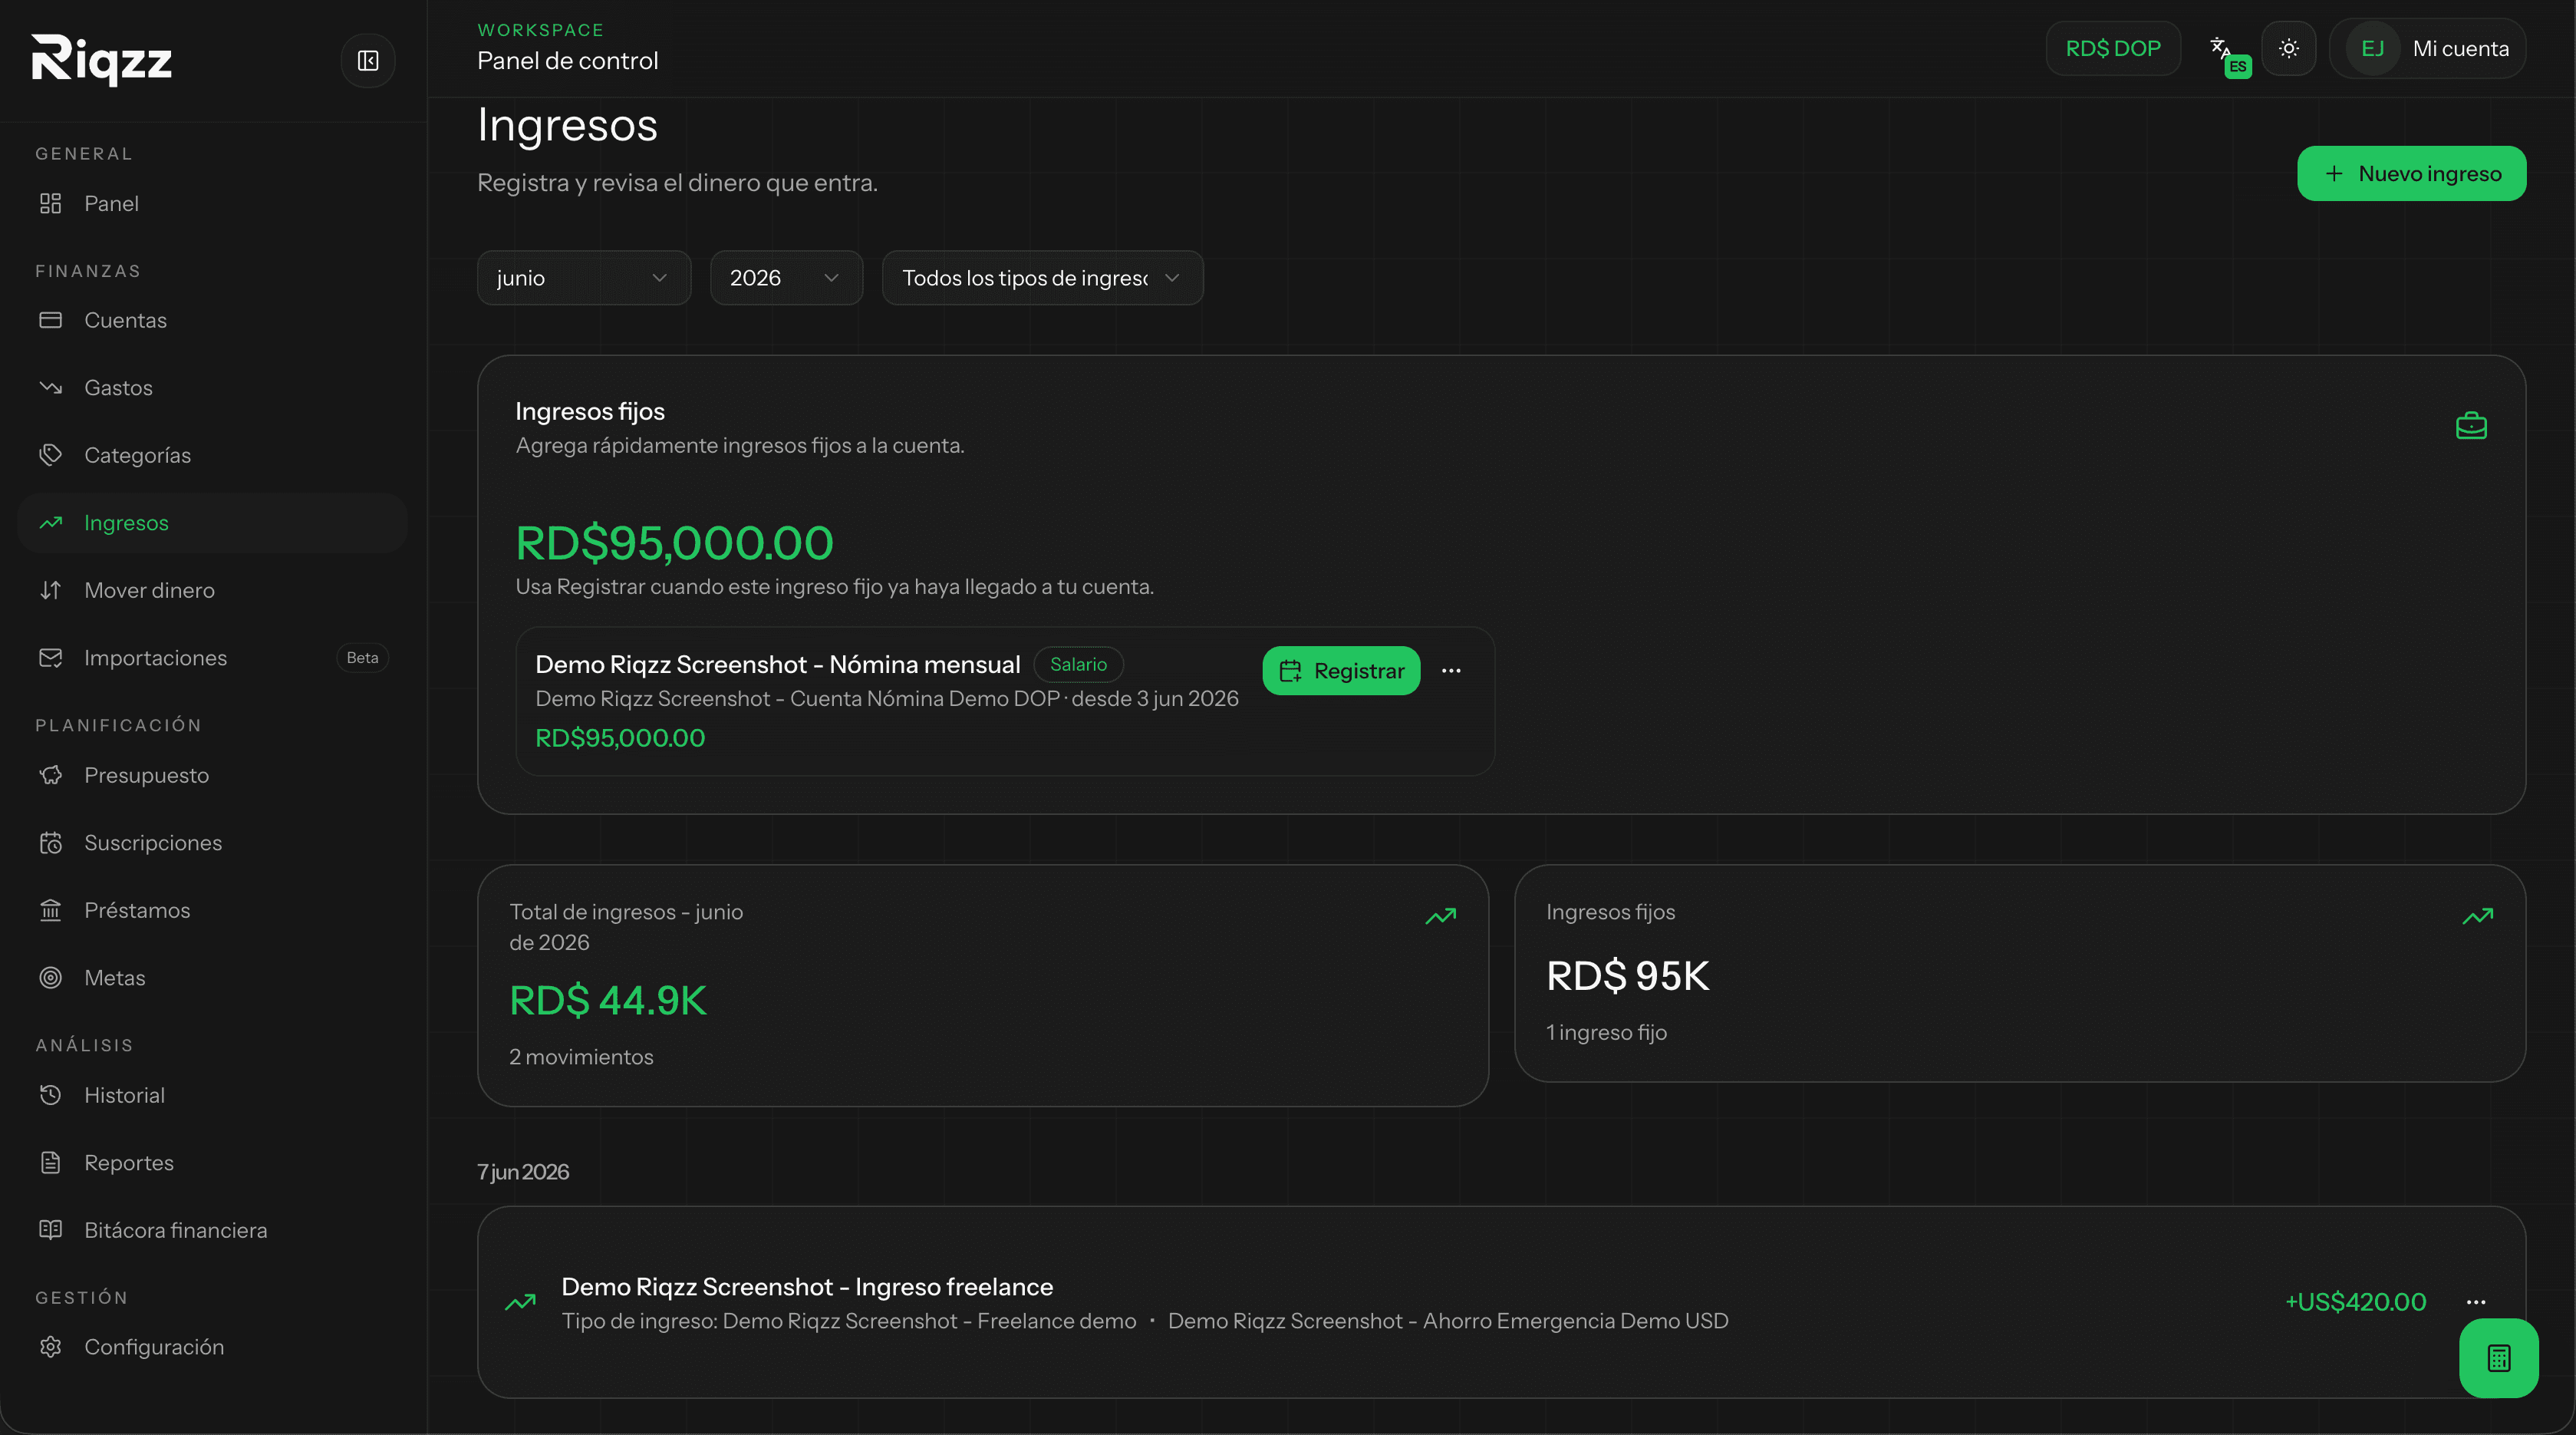Click the EJ avatar circle
This screenshot has height=1435, width=2576.
[2372, 48]
